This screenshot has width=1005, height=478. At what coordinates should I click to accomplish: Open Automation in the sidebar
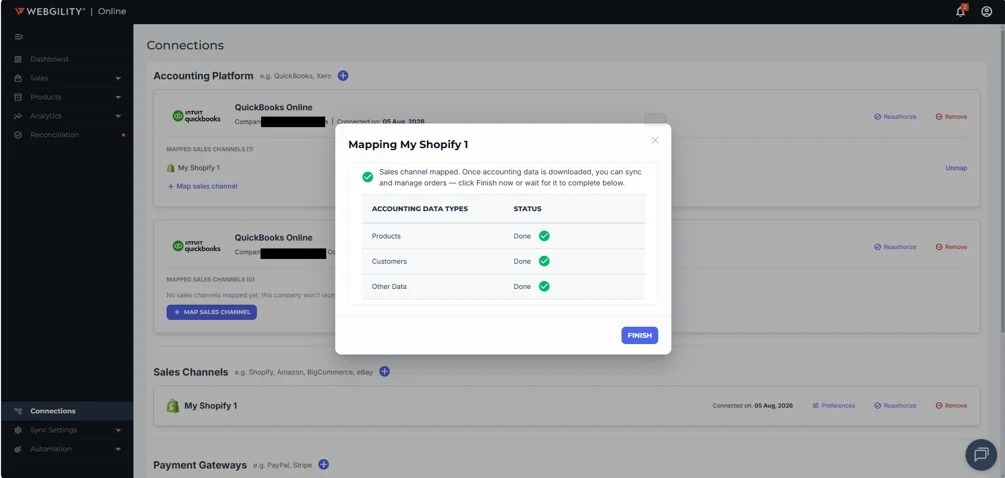(x=51, y=449)
